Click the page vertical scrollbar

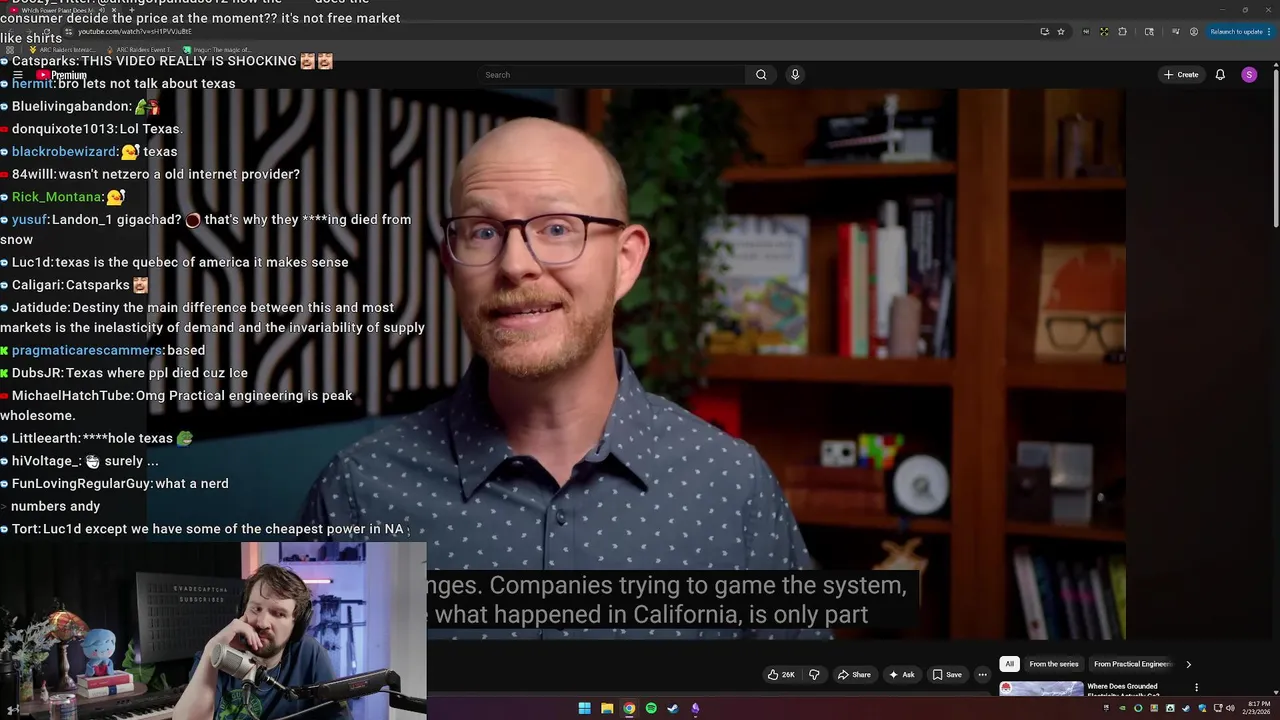(x=1275, y=150)
